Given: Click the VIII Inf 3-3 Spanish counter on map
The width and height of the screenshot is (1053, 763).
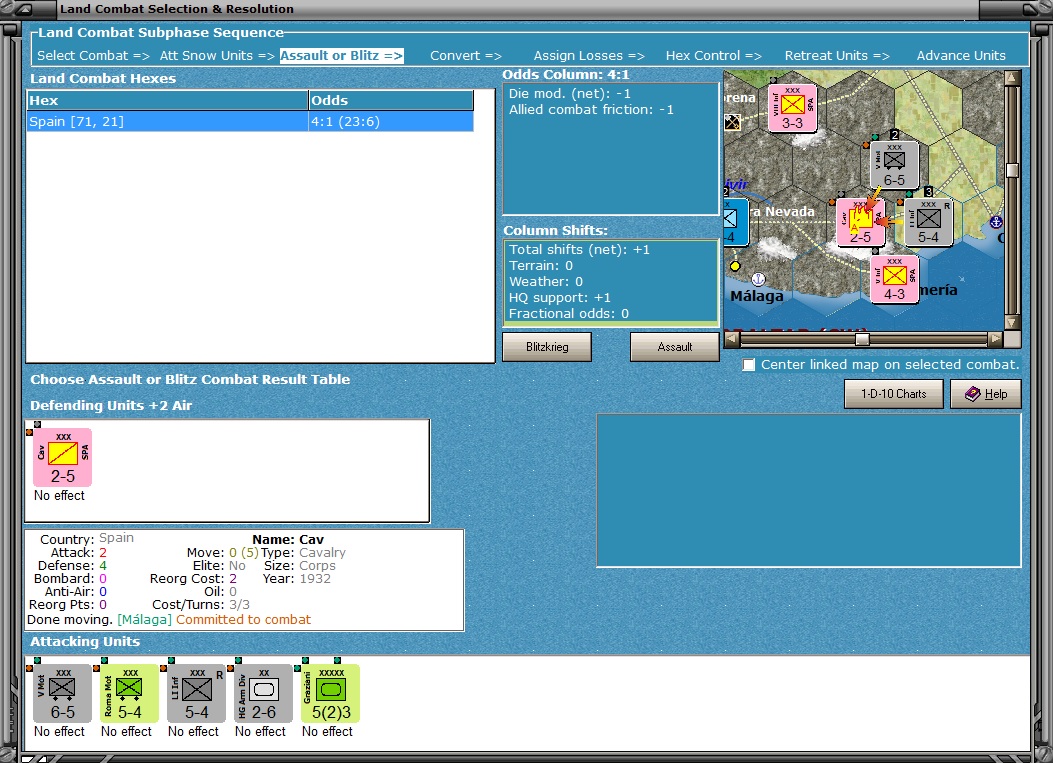Looking at the screenshot, I should [x=792, y=108].
